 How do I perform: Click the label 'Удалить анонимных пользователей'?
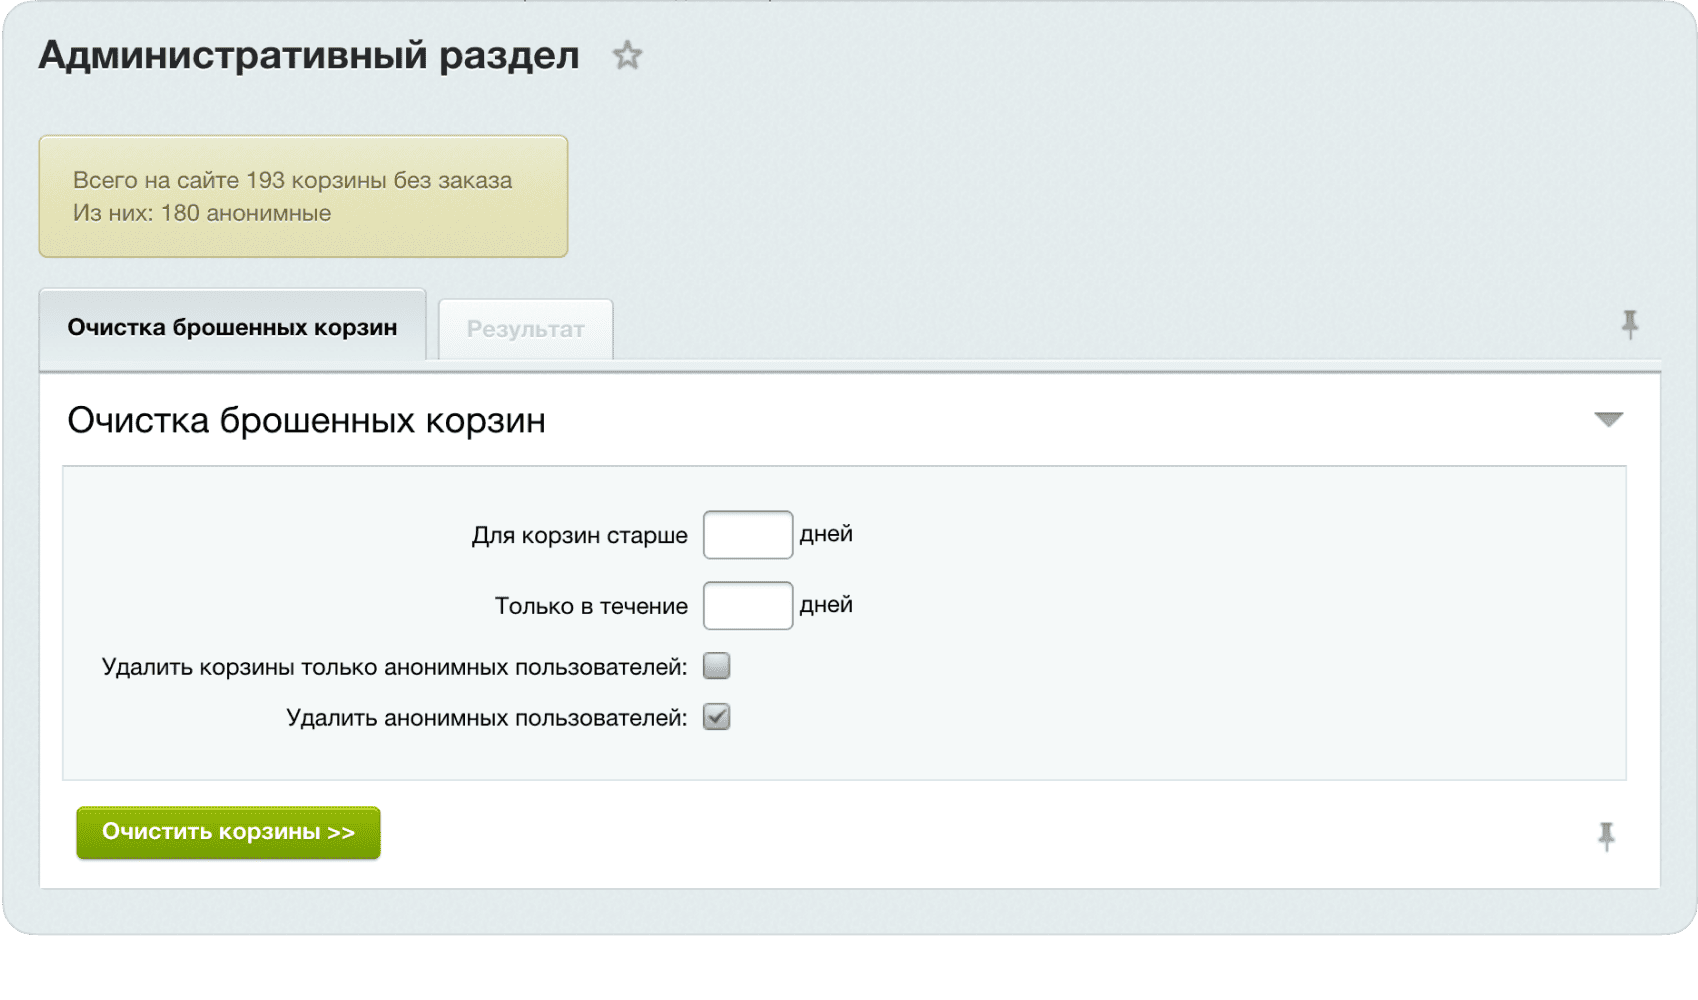click(487, 716)
